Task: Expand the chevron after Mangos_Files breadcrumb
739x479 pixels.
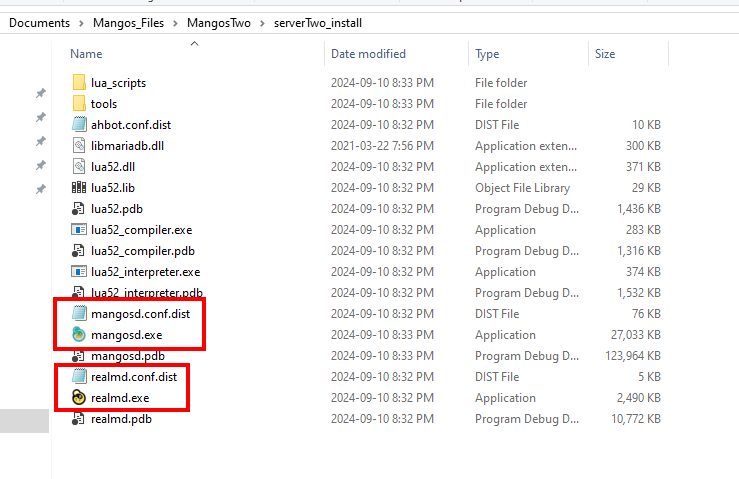Action: click(175, 24)
